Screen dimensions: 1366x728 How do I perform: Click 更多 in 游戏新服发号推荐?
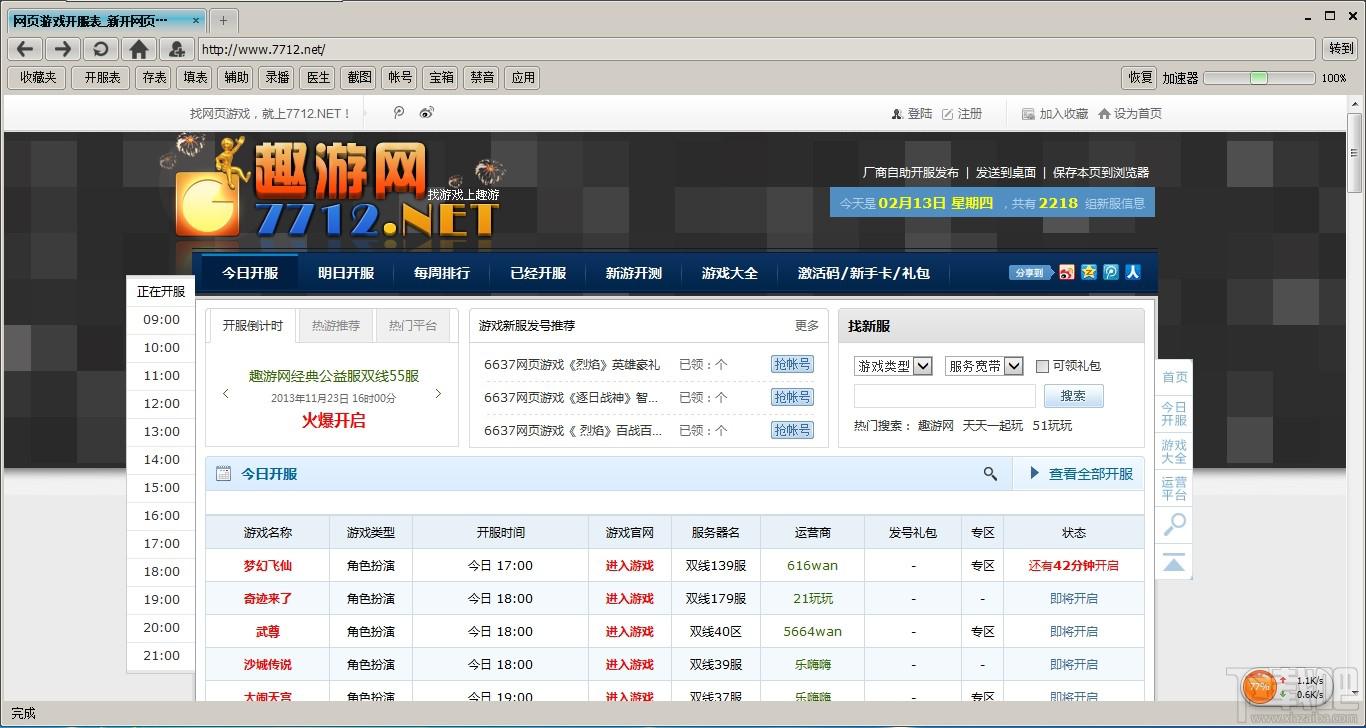[807, 326]
